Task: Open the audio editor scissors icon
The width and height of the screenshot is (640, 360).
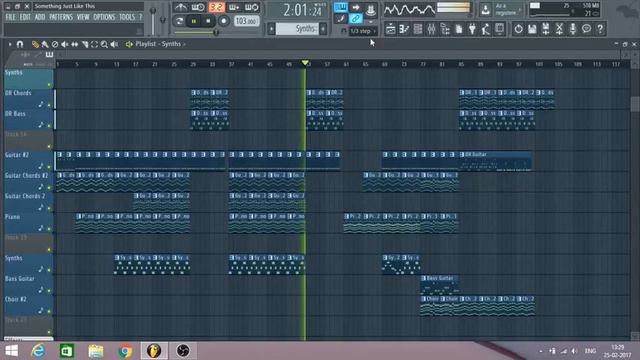Action: (559, 29)
